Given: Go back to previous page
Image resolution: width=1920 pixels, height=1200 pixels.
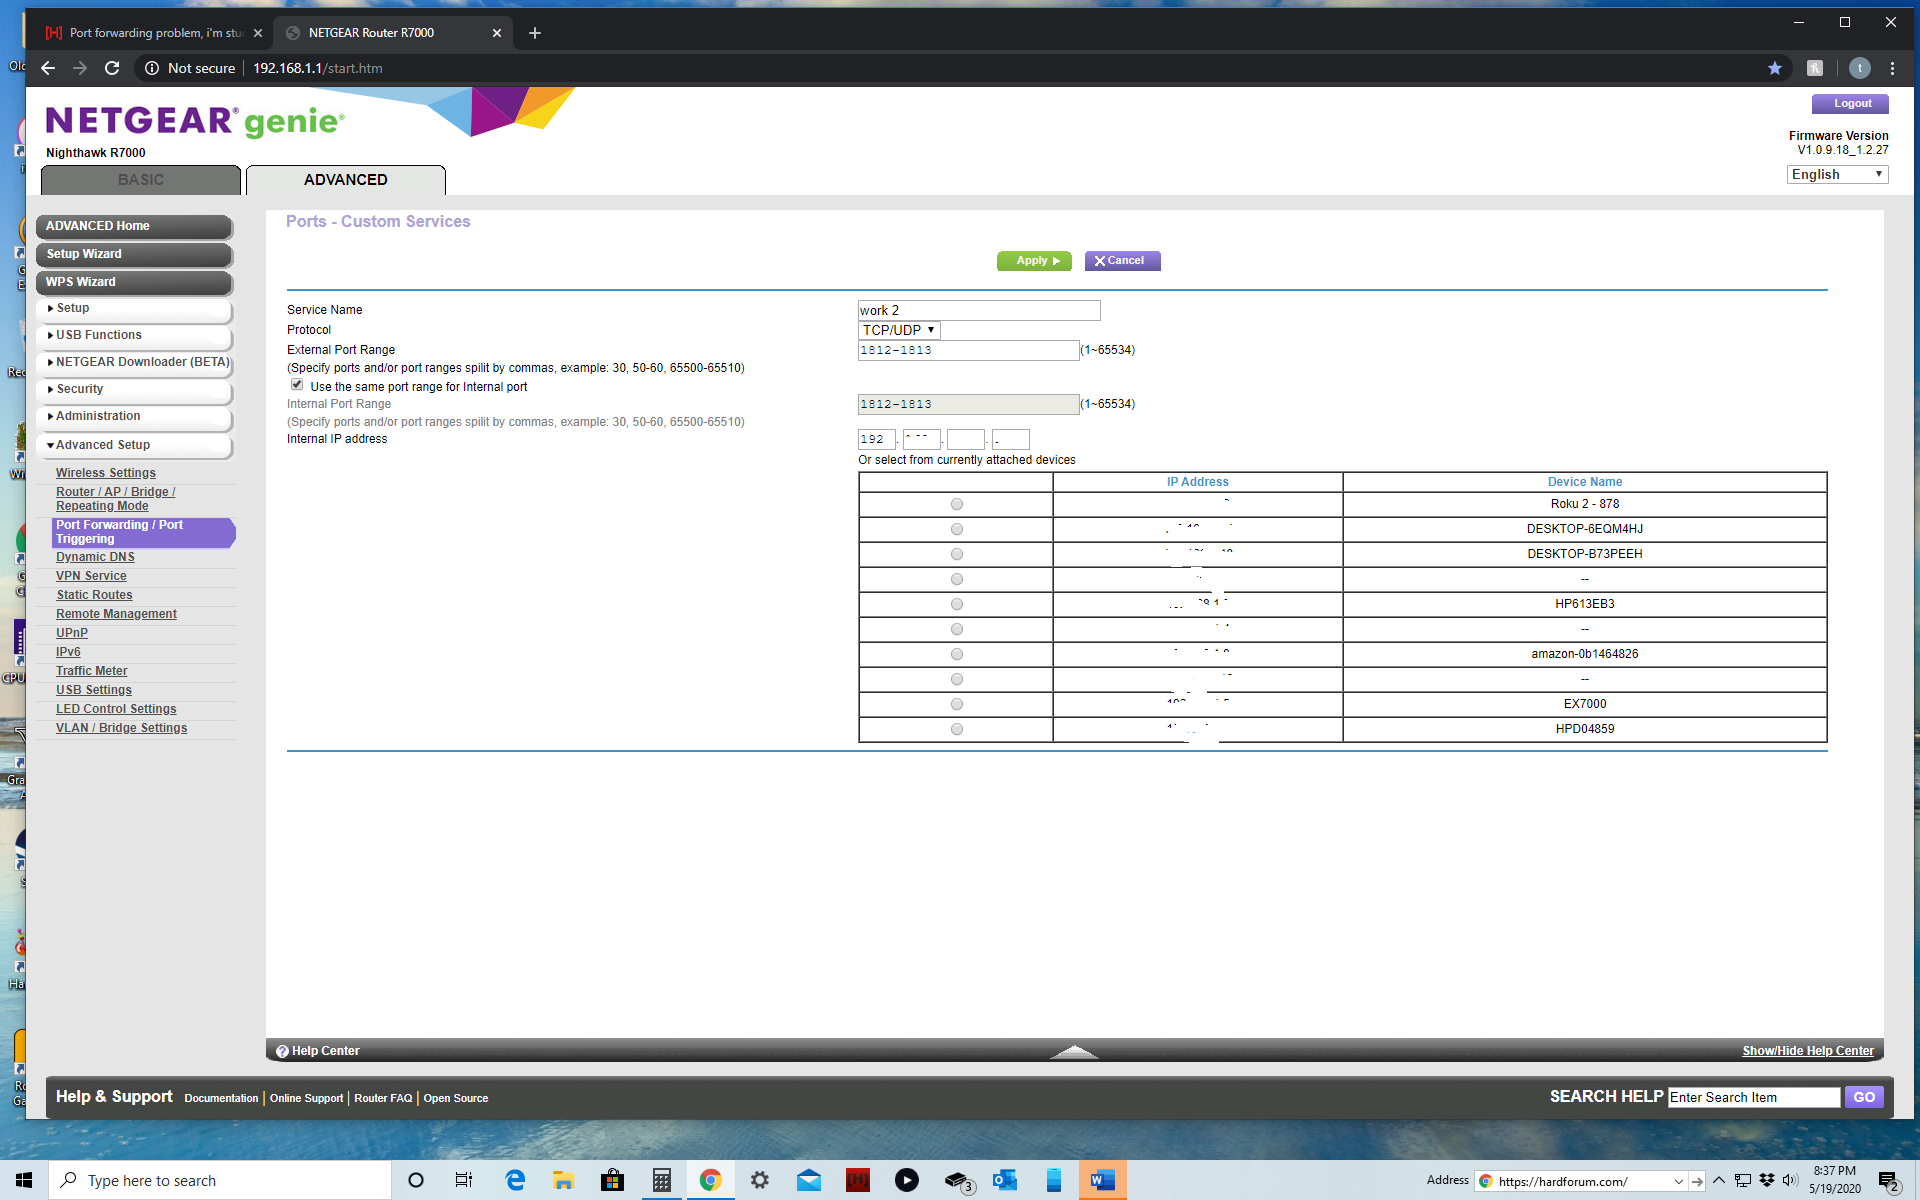Looking at the screenshot, I should (x=48, y=68).
